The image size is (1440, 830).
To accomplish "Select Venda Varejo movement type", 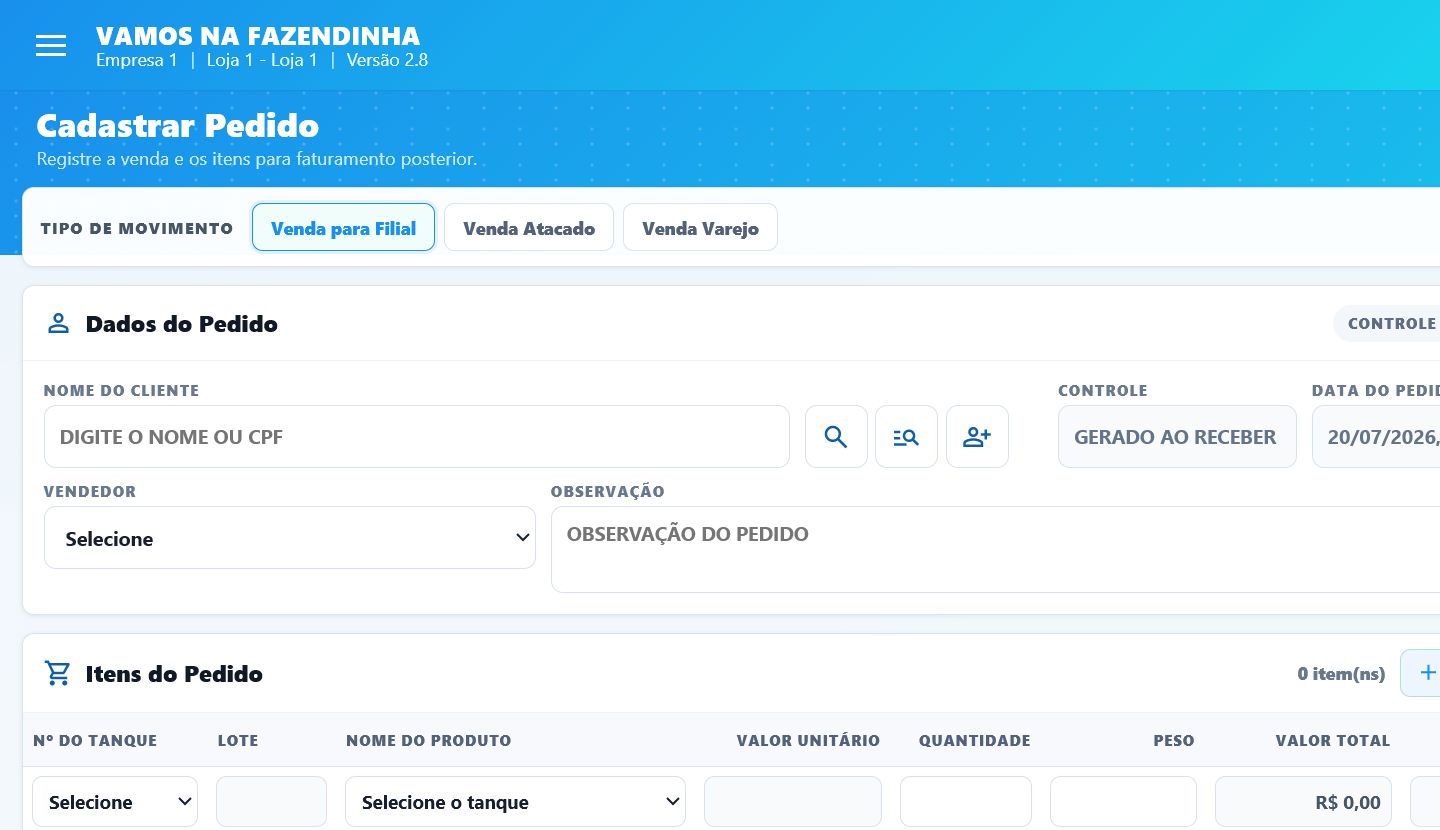I will click(700, 228).
